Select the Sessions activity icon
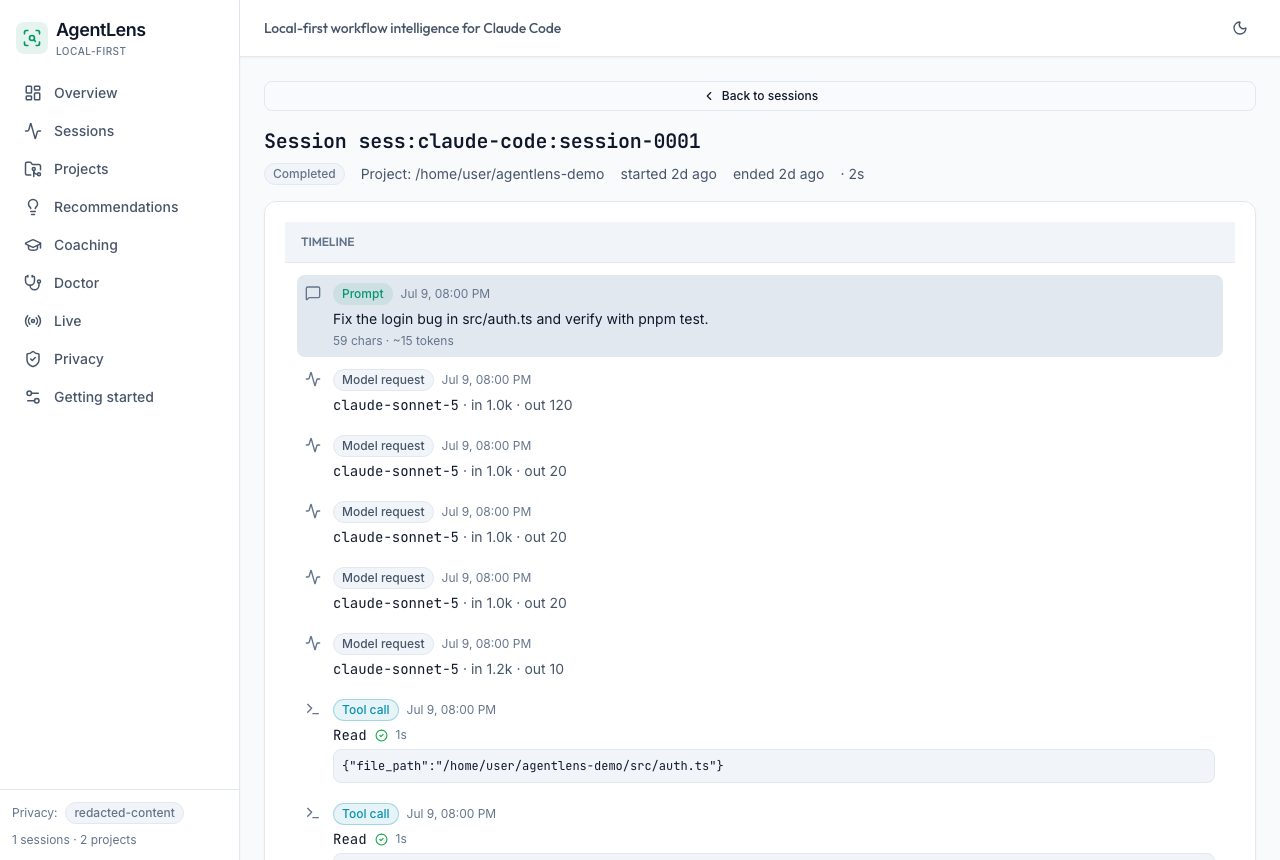 pyautogui.click(x=33, y=131)
